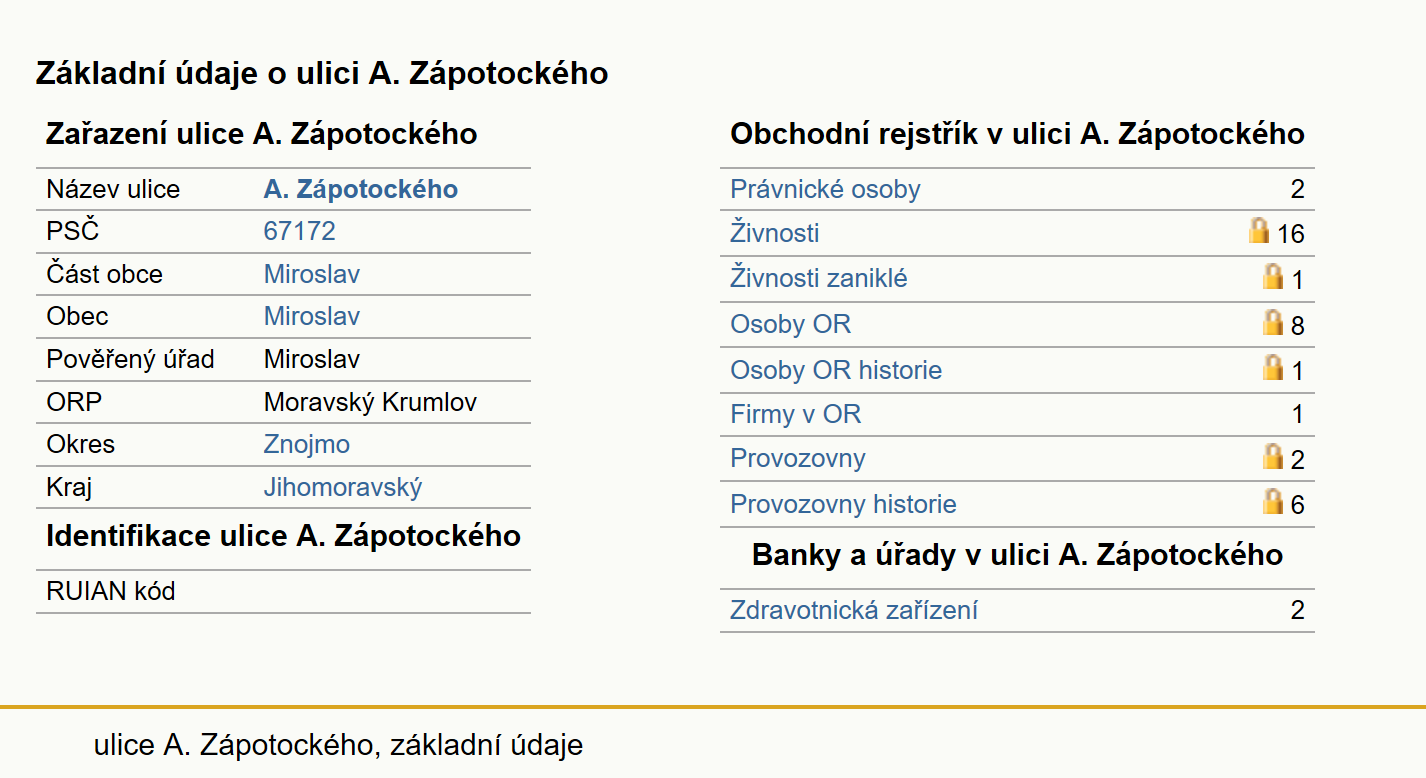Open the Právnické osoby link
Image resolution: width=1426 pixels, height=778 pixels.
pos(826,189)
